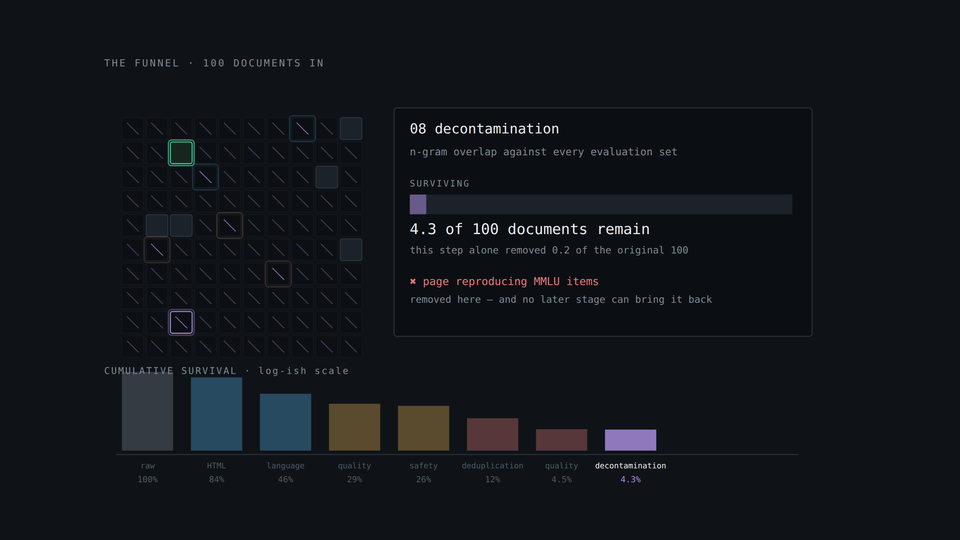This screenshot has width=960, height=540.
Task: Select the deduplication stage reddish bar
Action: point(492,435)
